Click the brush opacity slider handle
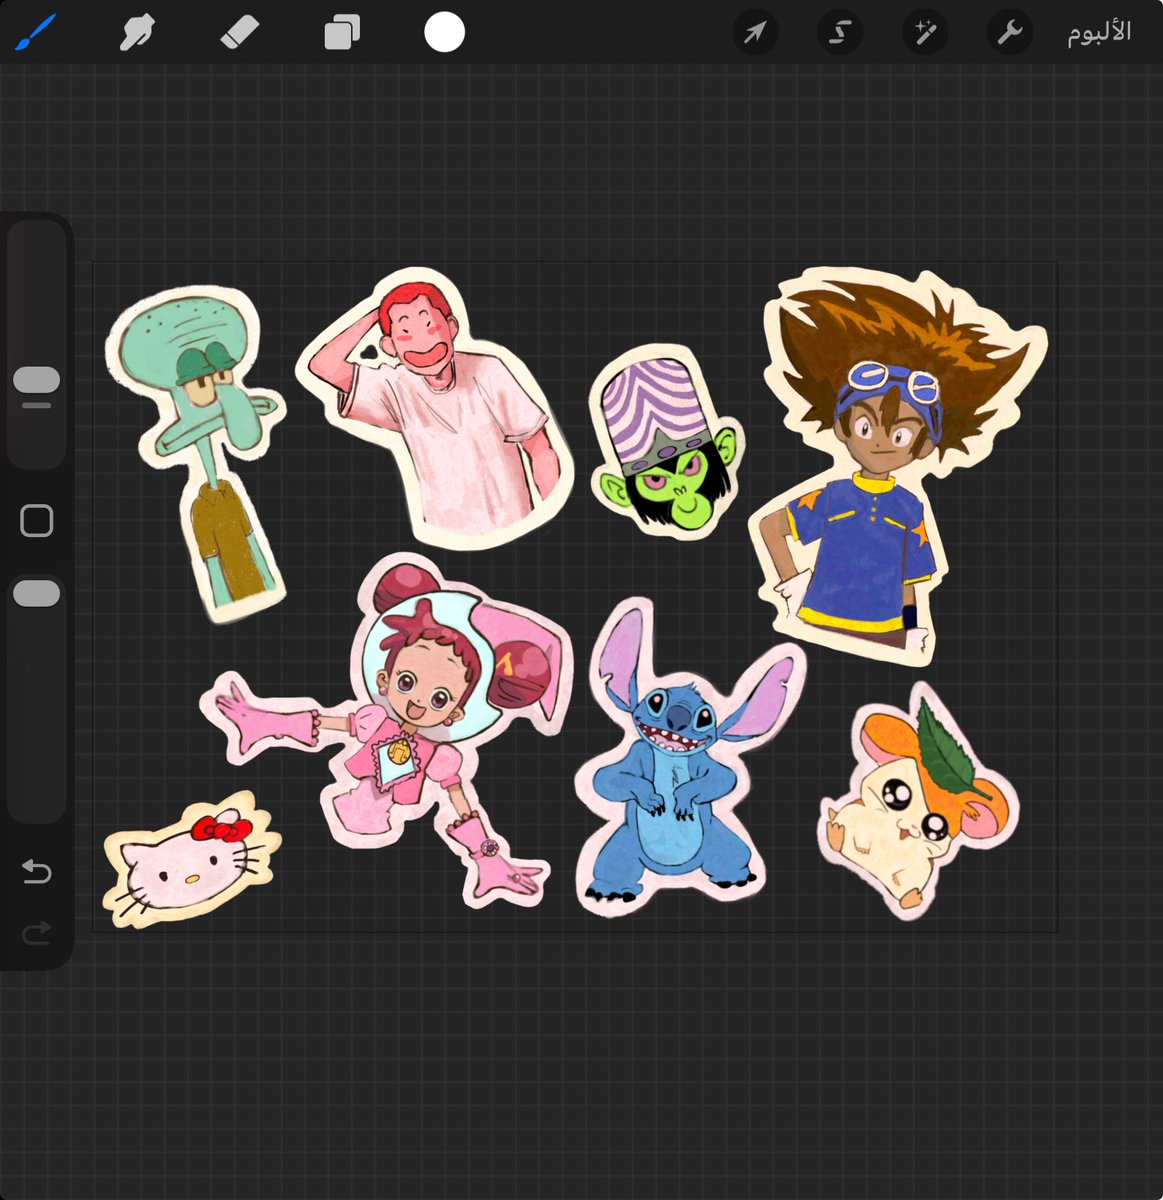Screen dimensions: 1163x1200 [37, 593]
